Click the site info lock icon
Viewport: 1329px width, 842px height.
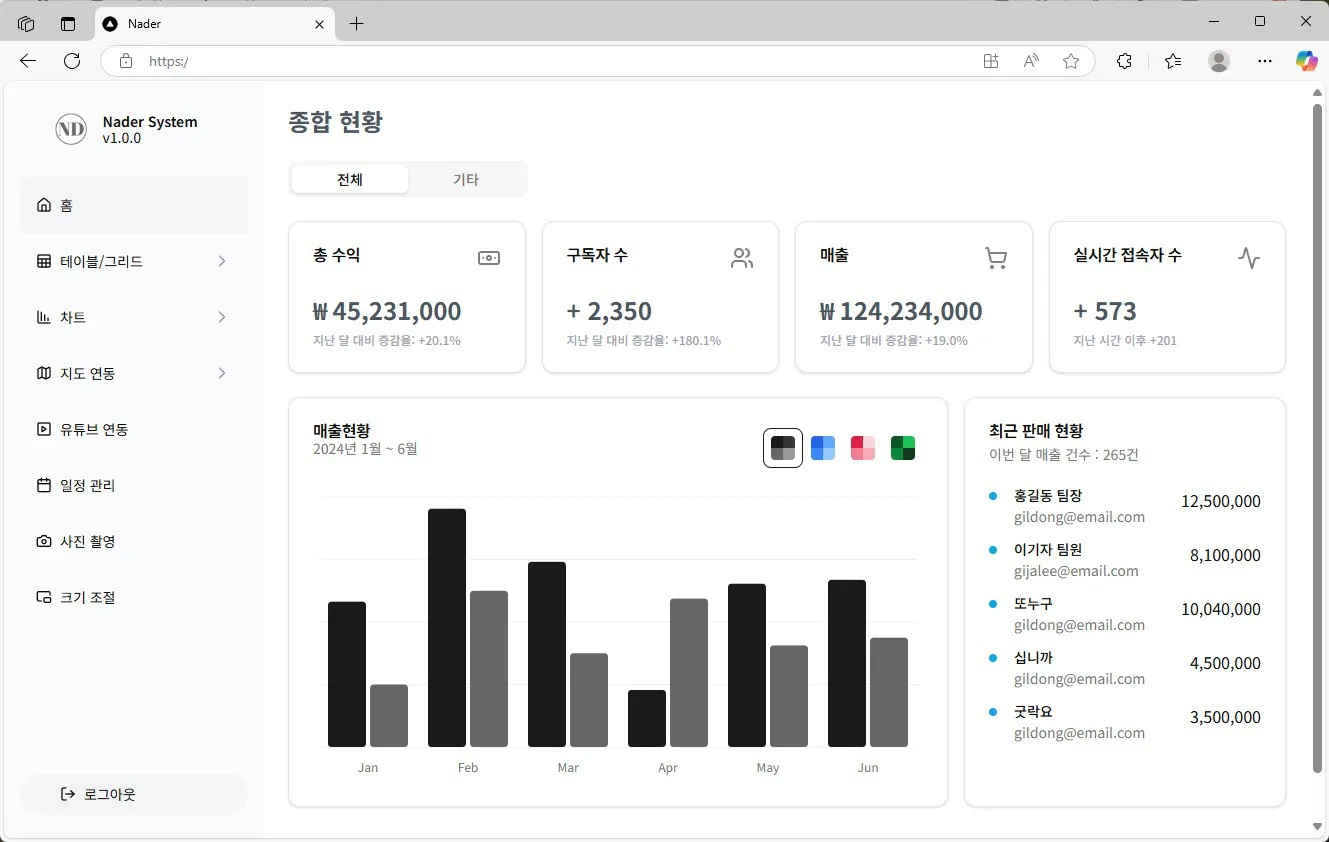[126, 61]
